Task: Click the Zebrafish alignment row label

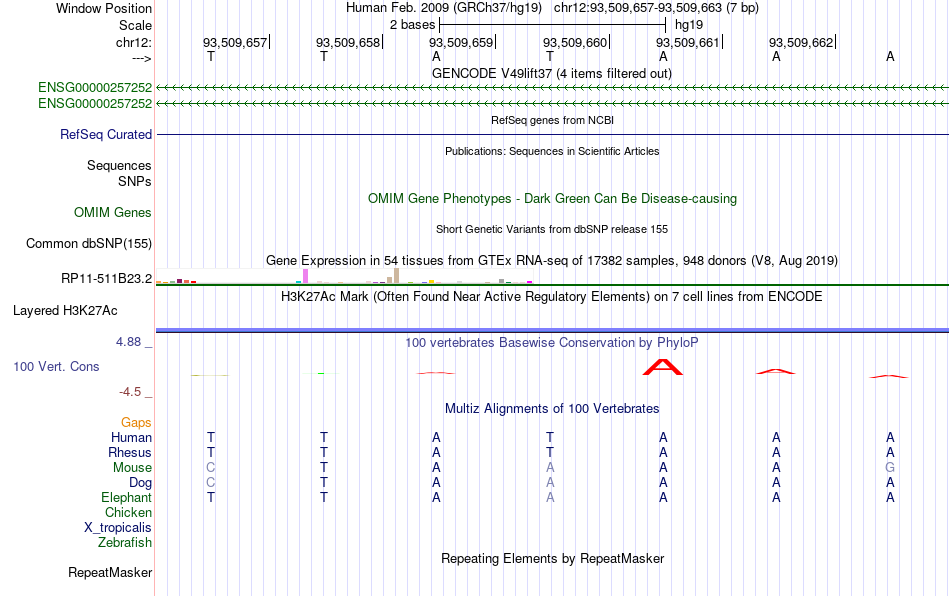Action: [x=124, y=542]
